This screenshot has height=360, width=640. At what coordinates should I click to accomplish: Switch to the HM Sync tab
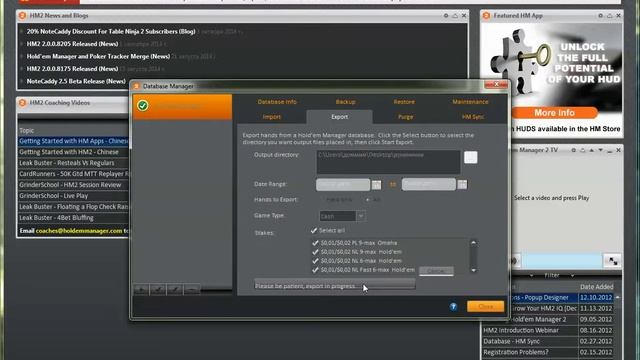pos(473,117)
